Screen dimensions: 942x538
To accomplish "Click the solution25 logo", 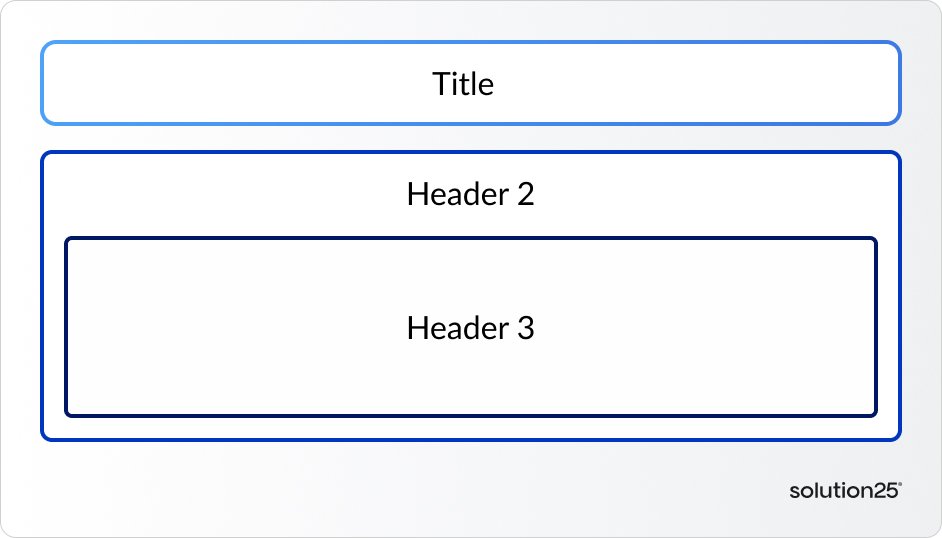I will [x=844, y=490].
